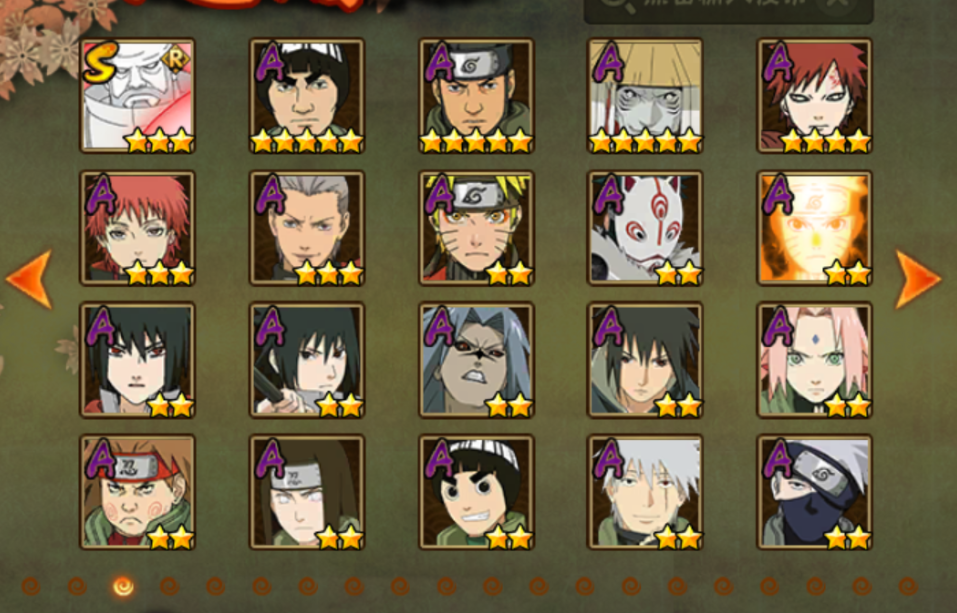Jump to the first page swirl indicator
Screen dimensions: 957x613
pos(31,587)
